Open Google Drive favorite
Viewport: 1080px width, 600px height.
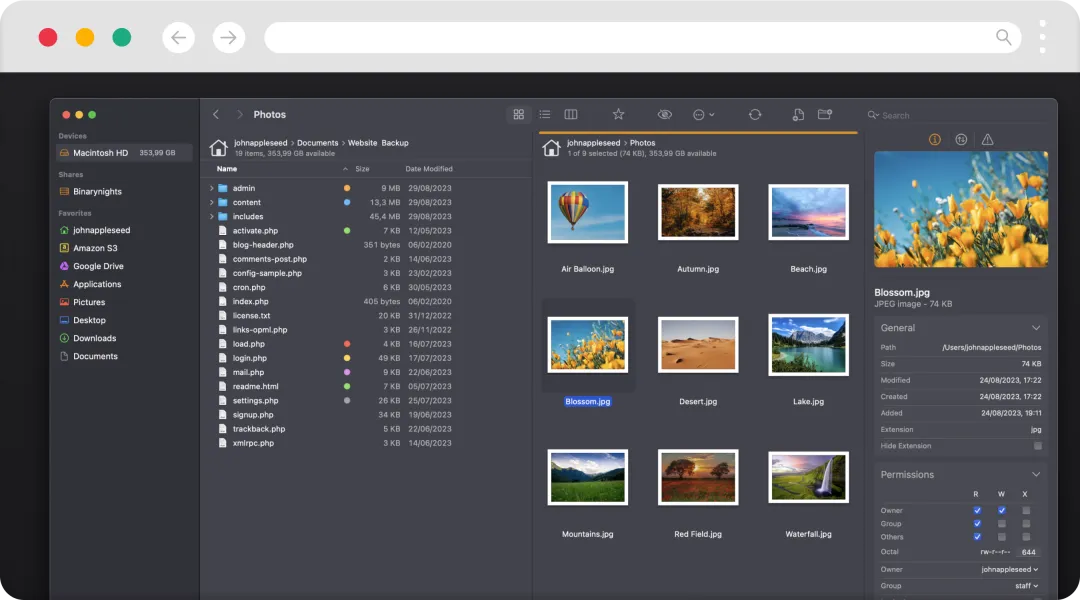[98, 266]
